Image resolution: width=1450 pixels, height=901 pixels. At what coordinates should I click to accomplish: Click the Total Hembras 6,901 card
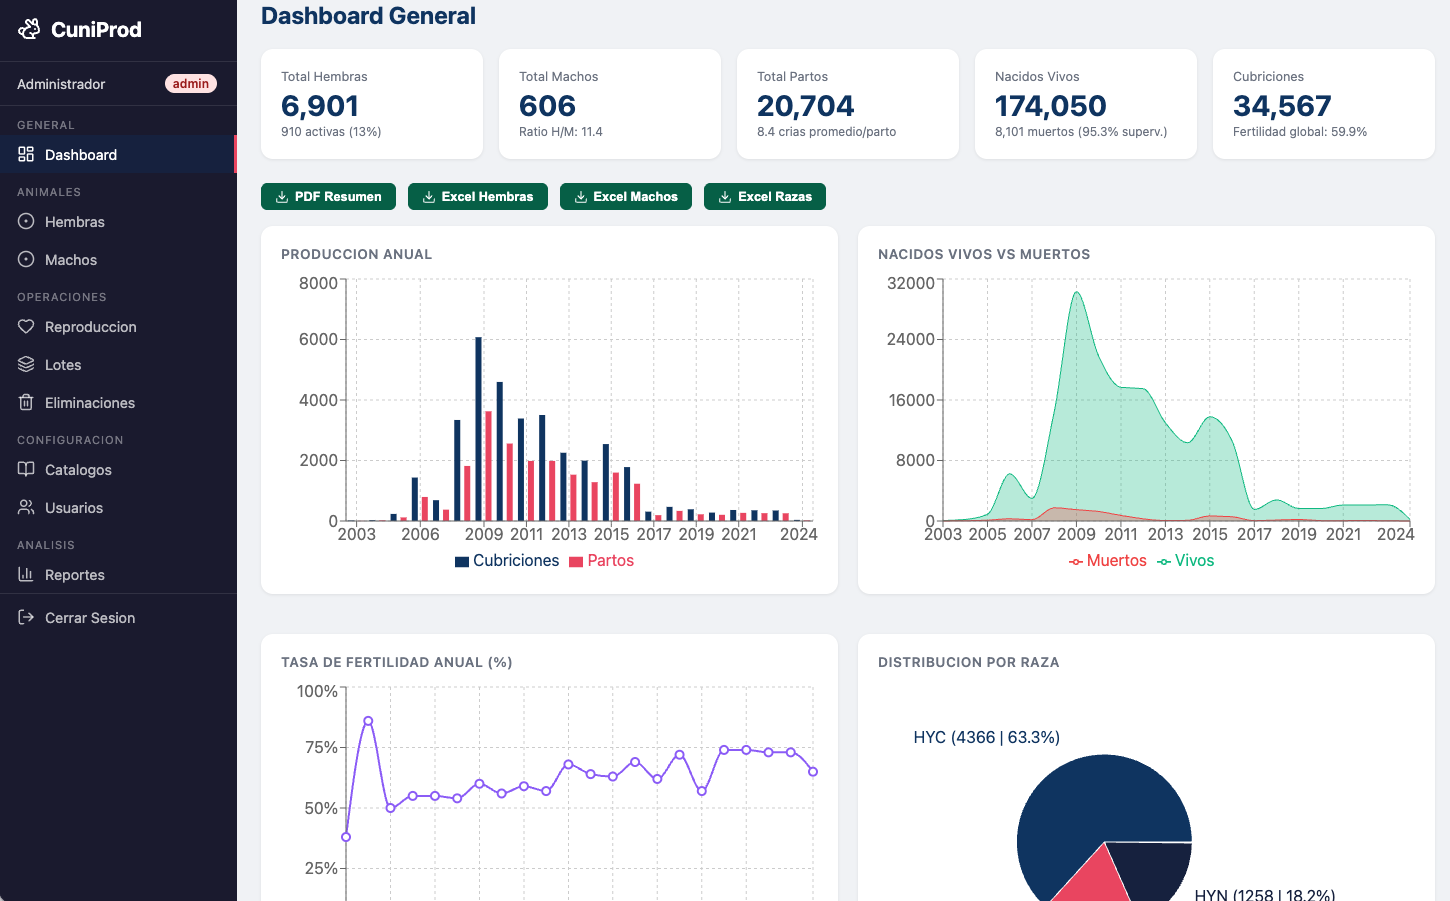[x=372, y=104]
